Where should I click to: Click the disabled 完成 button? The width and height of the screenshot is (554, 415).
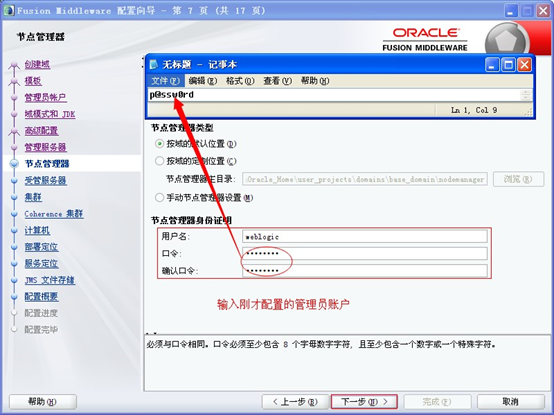click(437, 402)
